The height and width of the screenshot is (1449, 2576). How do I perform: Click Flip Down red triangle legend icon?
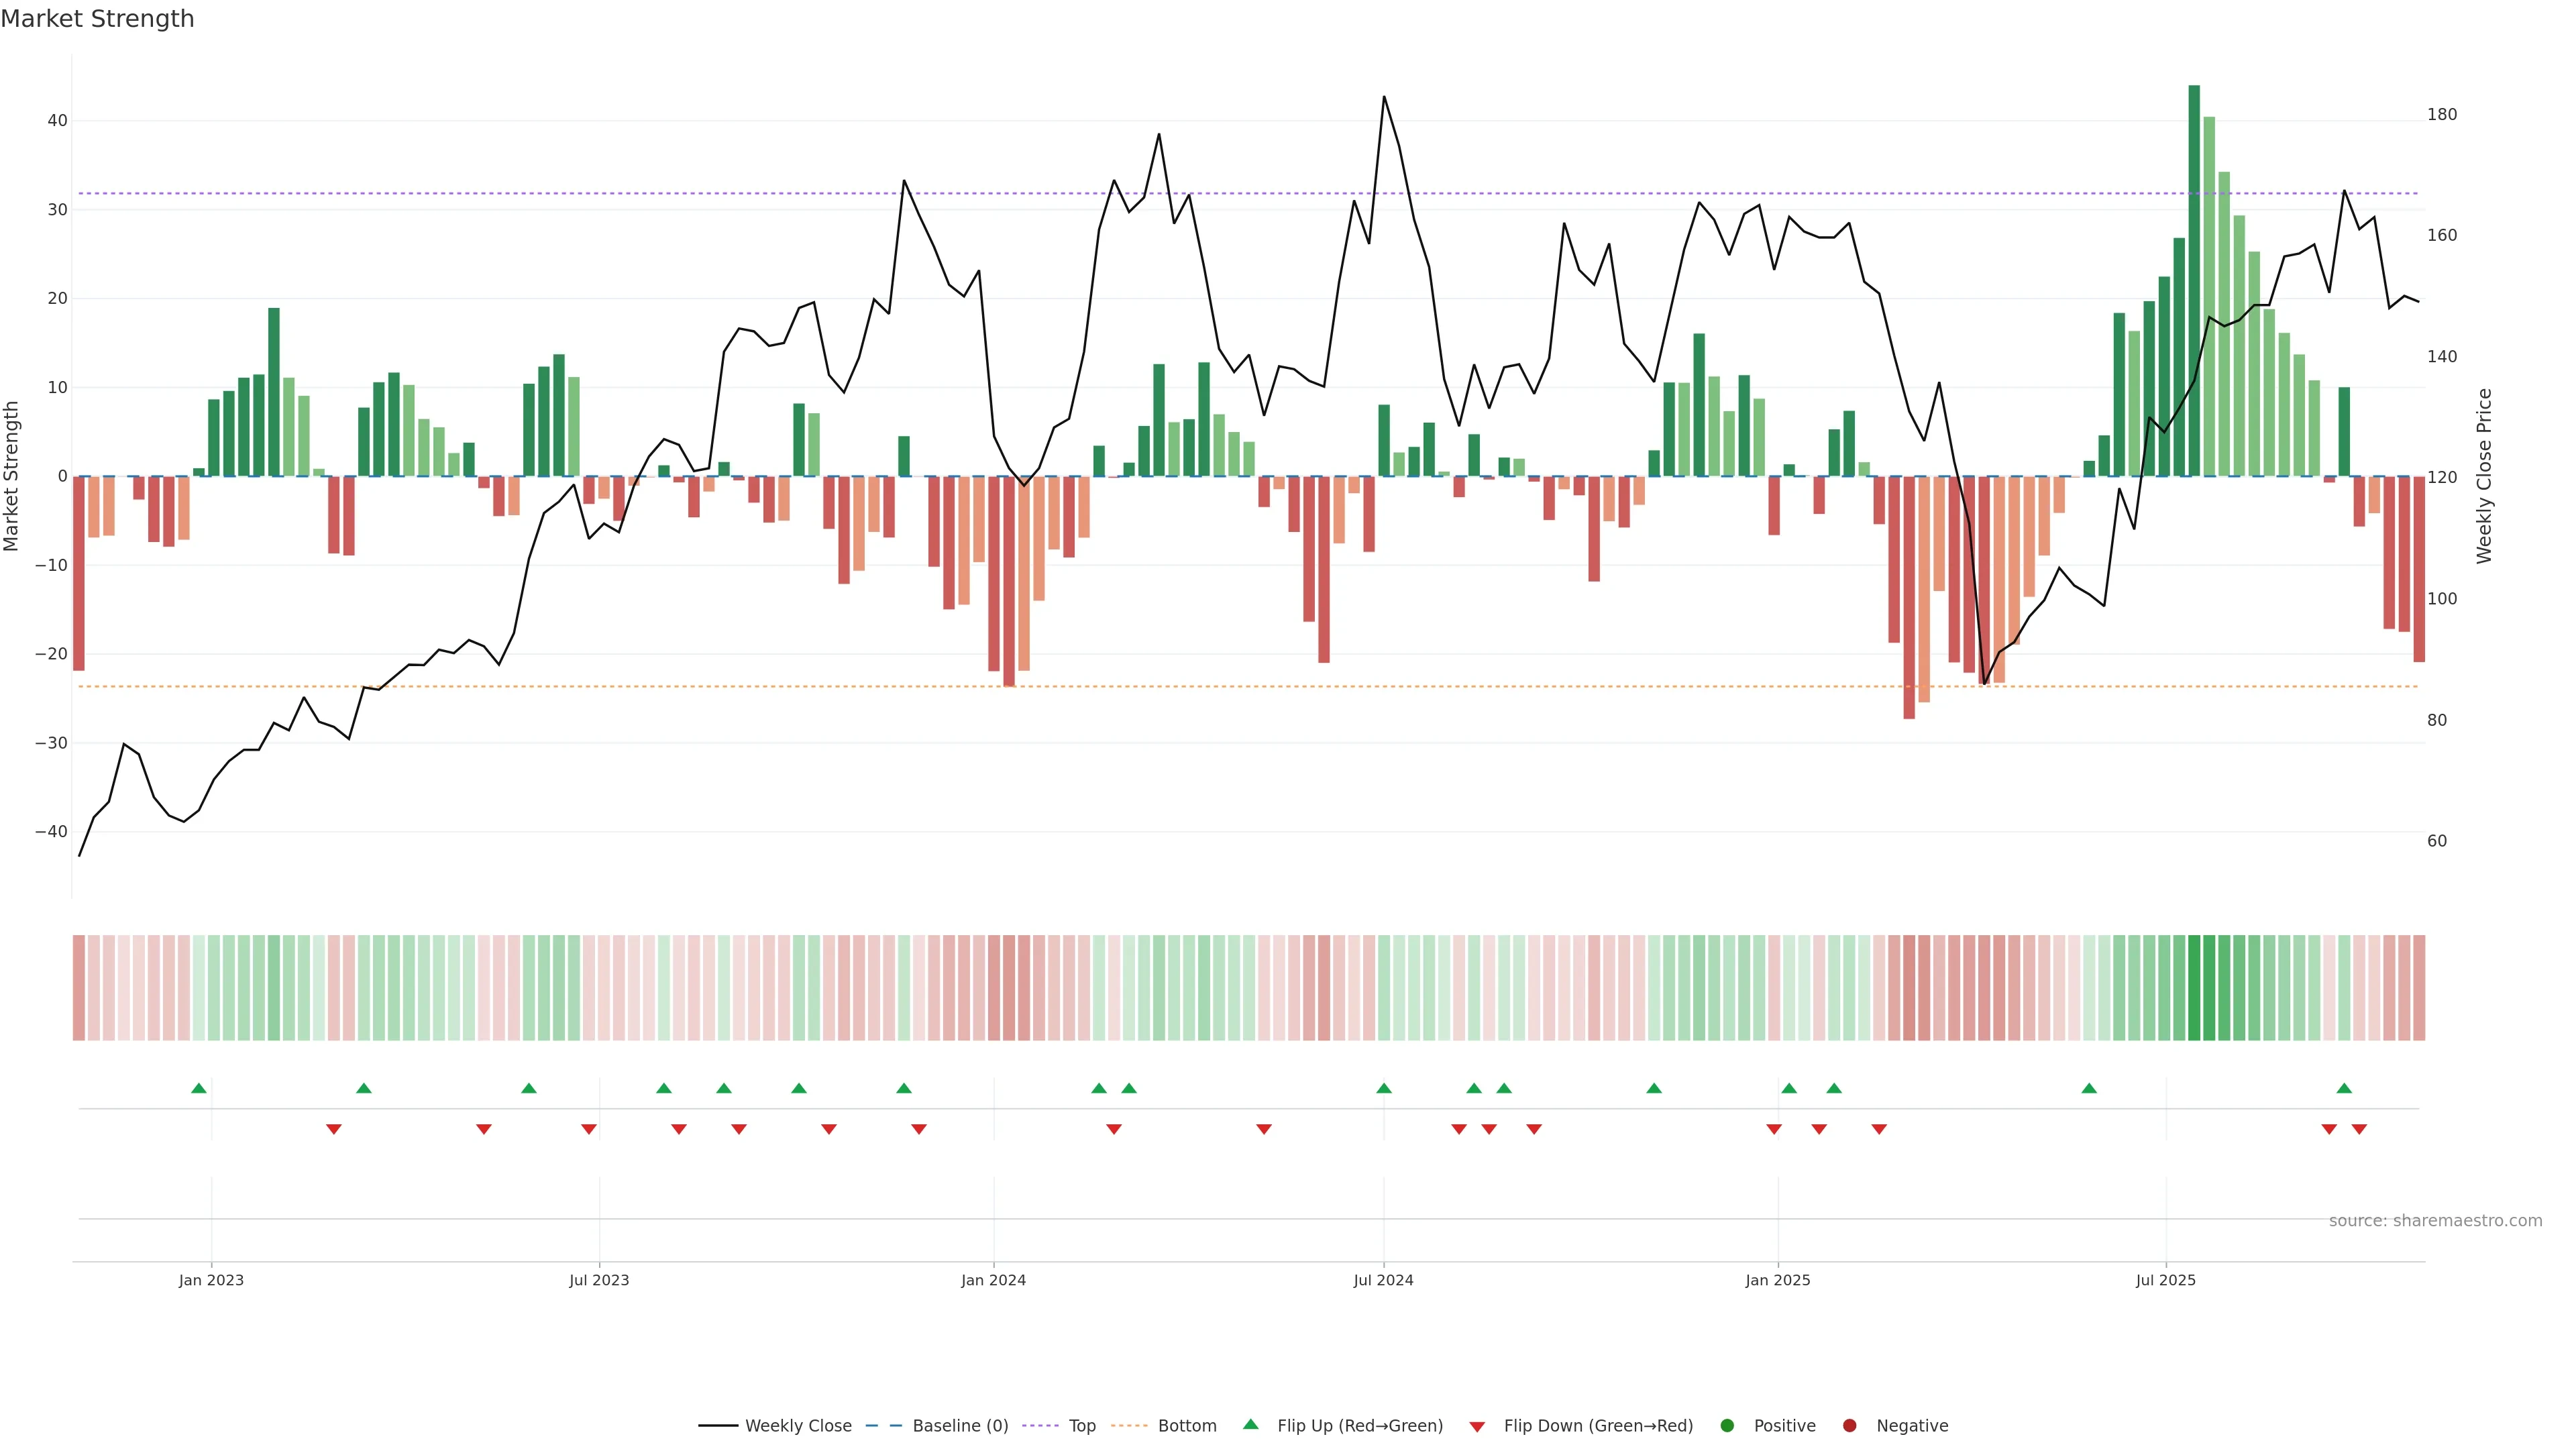1477,1427
